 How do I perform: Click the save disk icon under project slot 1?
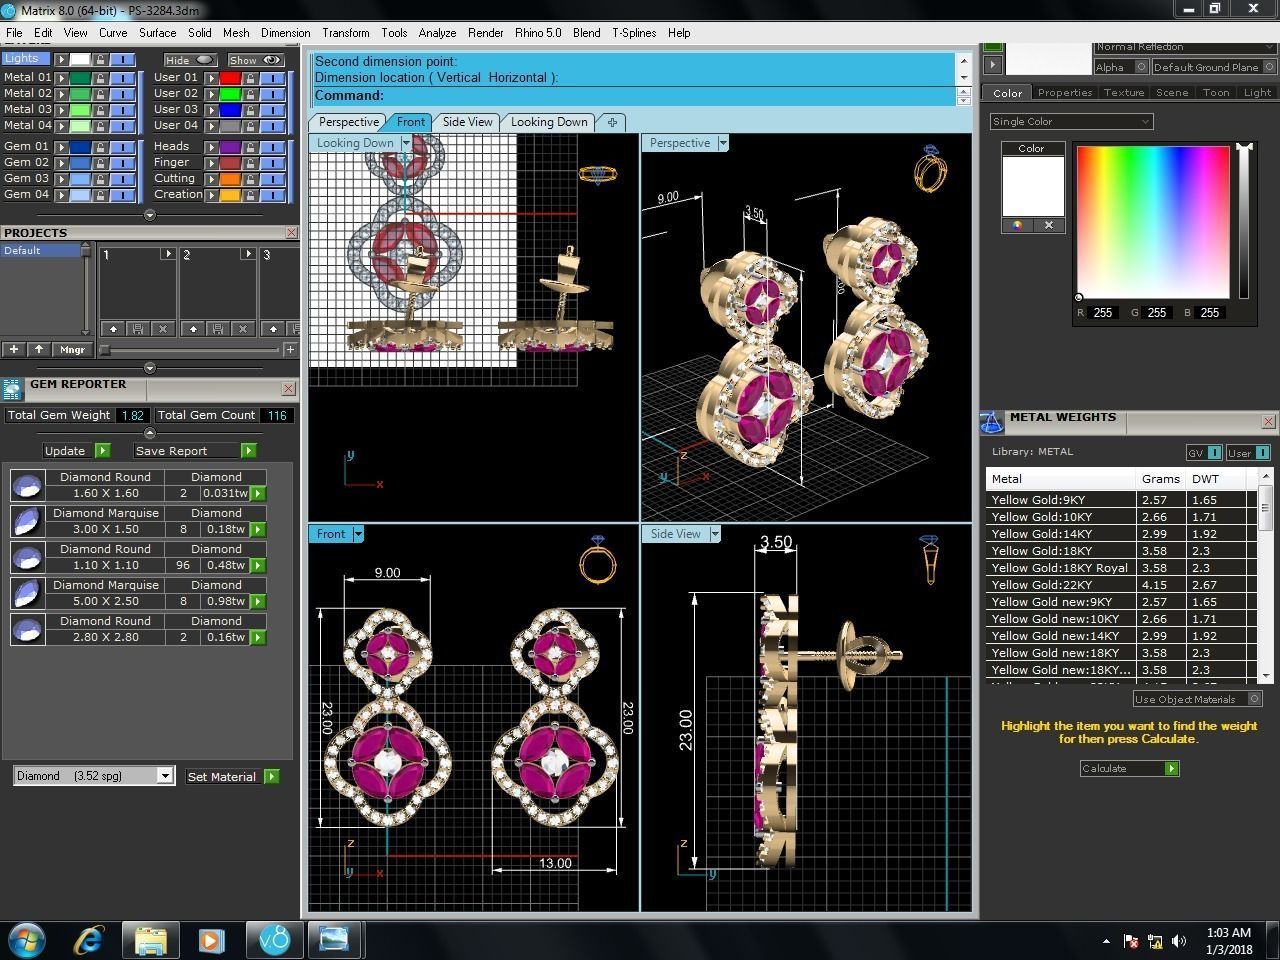pyautogui.click(x=138, y=329)
